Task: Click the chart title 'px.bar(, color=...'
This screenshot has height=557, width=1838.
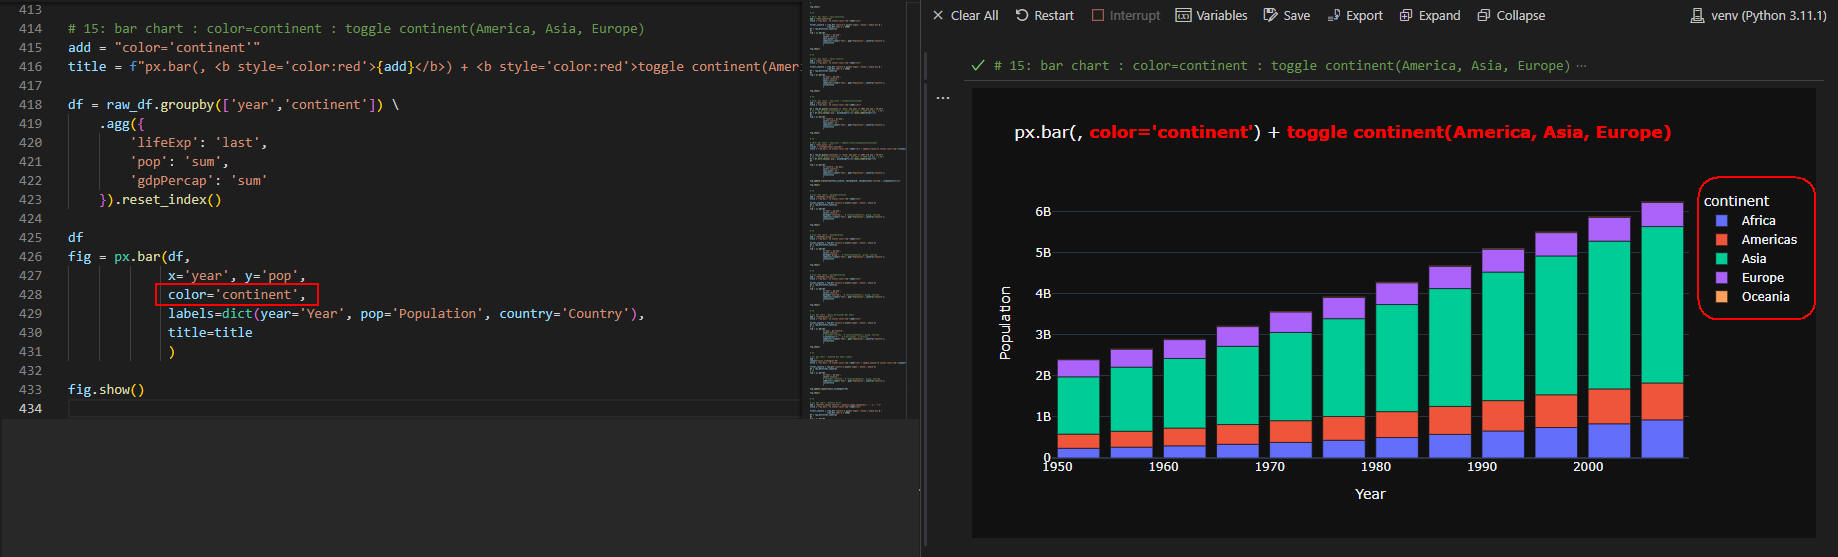Action: pos(1342,132)
